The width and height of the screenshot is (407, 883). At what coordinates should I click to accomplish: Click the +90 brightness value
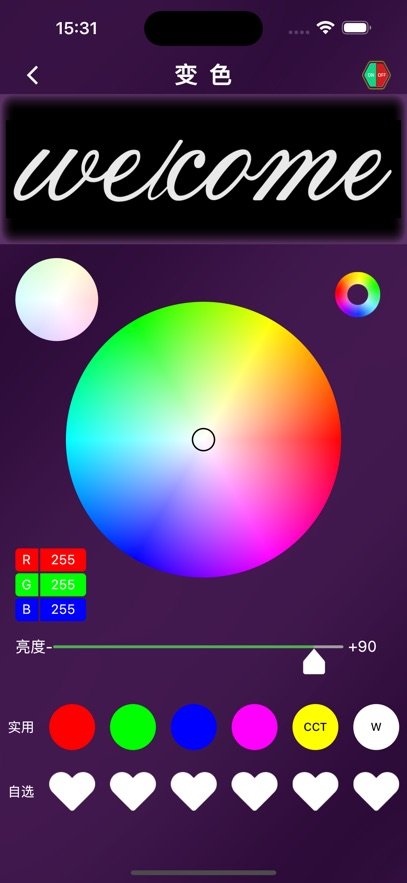pos(363,646)
